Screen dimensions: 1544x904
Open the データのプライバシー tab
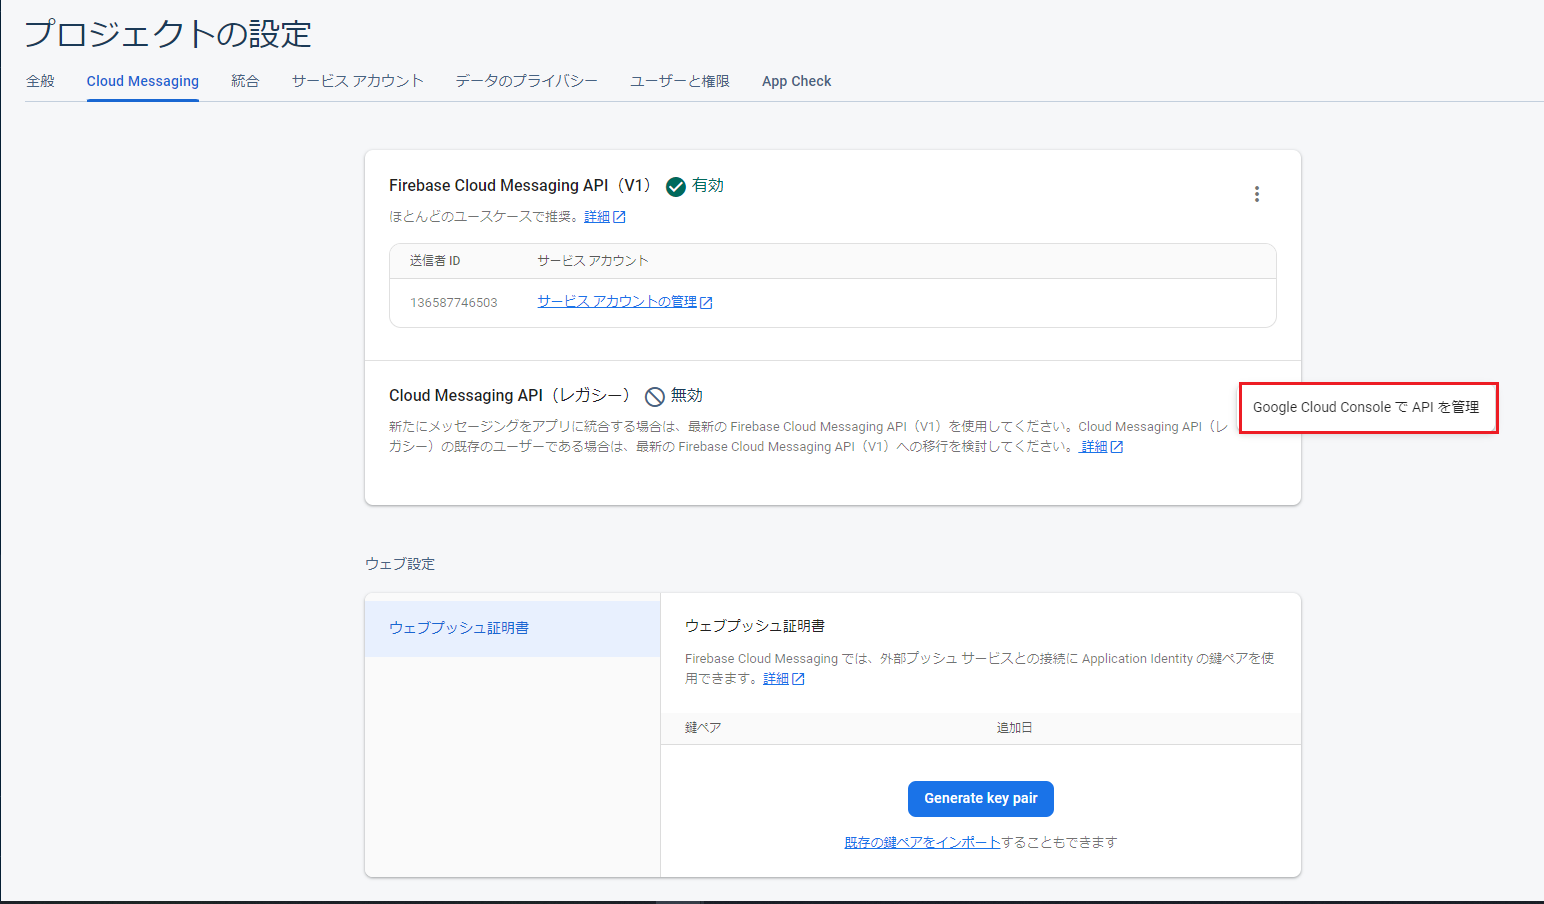click(527, 81)
